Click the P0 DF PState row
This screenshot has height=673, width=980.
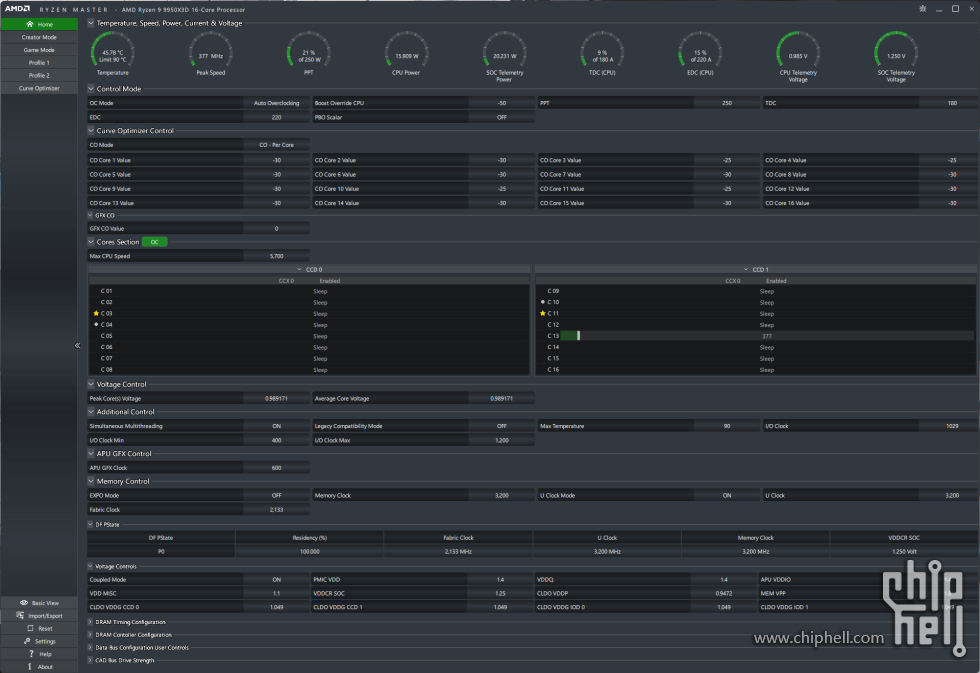[x=532, y=552]
